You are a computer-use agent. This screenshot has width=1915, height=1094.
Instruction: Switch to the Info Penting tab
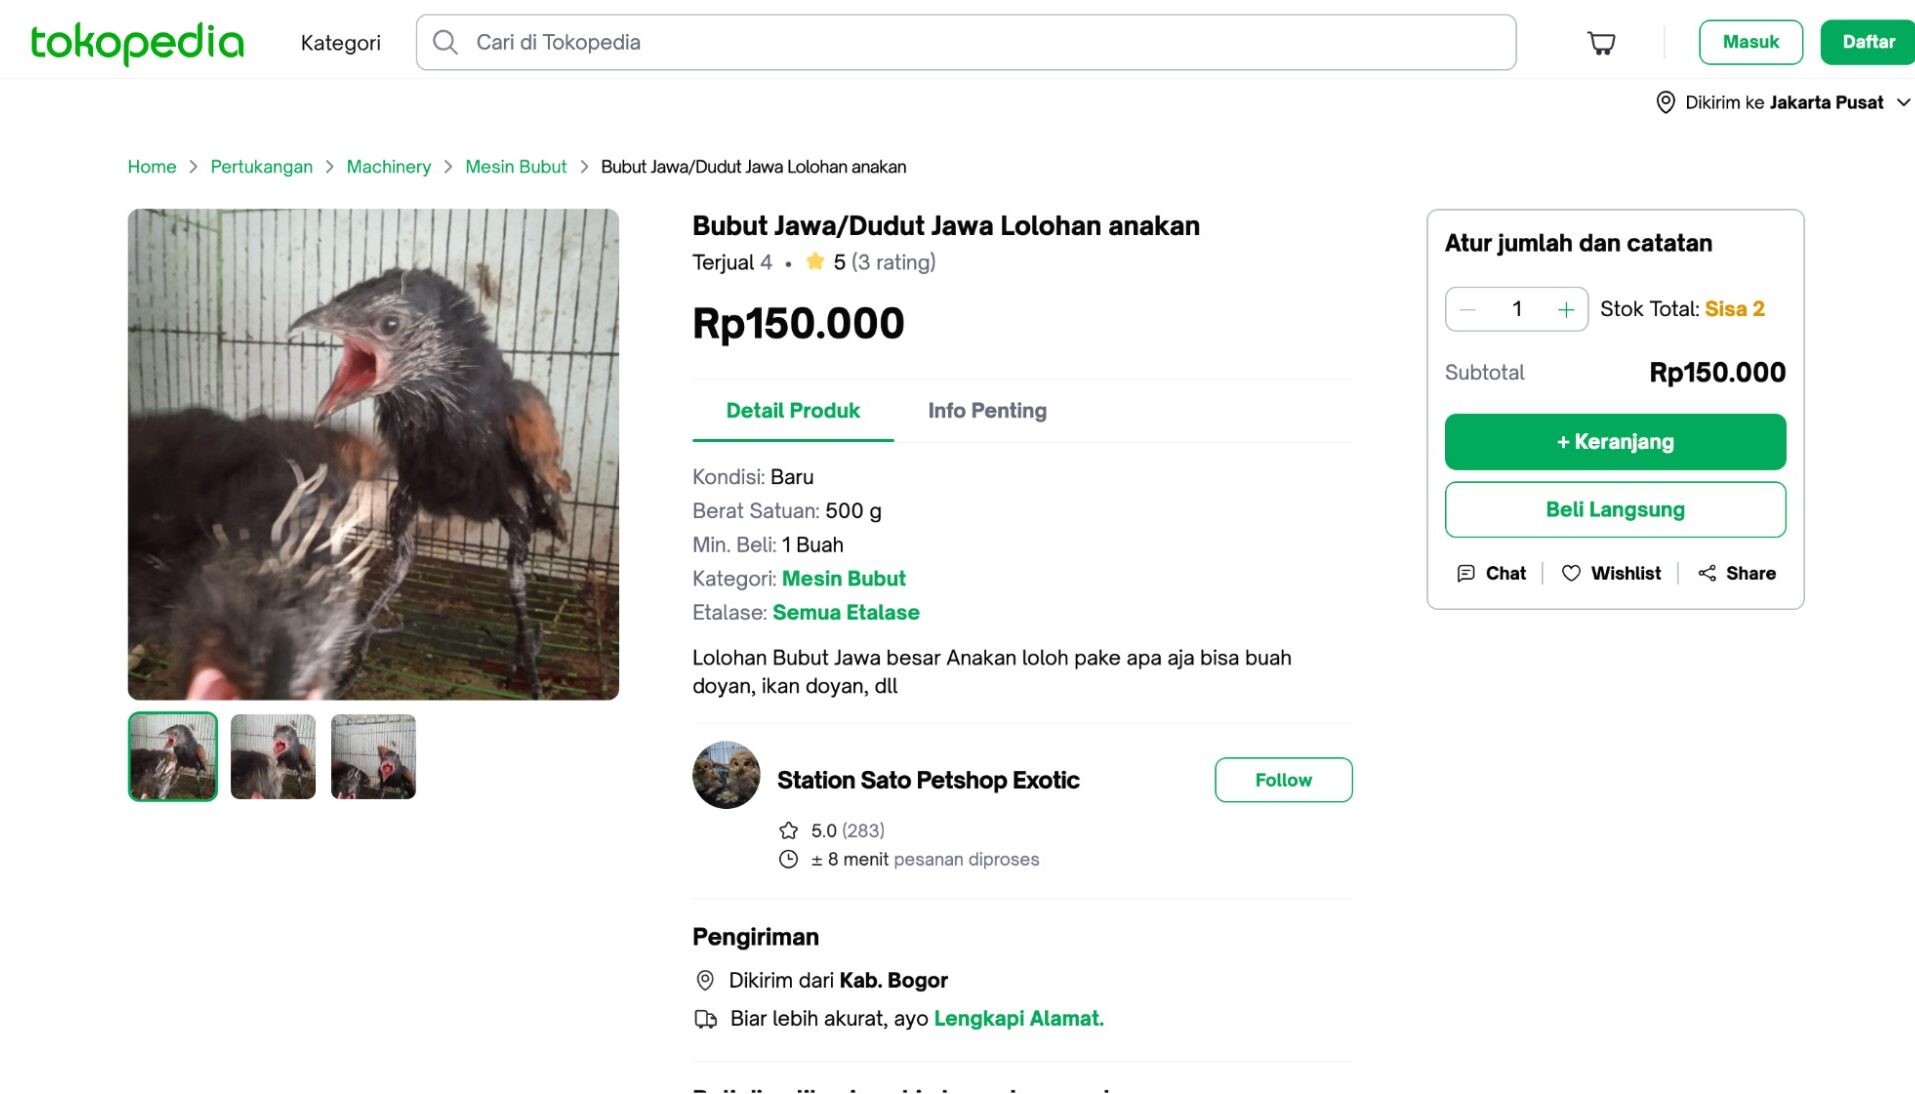pyautogui.click(x=986, y=410)
